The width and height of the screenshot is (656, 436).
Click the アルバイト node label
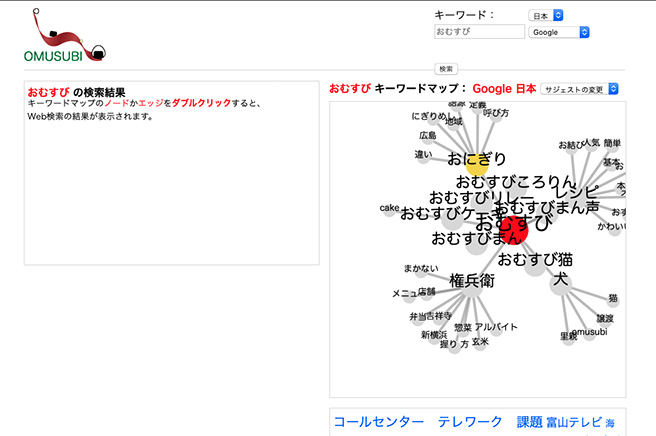pyautogui.click(x=496, y=327)
